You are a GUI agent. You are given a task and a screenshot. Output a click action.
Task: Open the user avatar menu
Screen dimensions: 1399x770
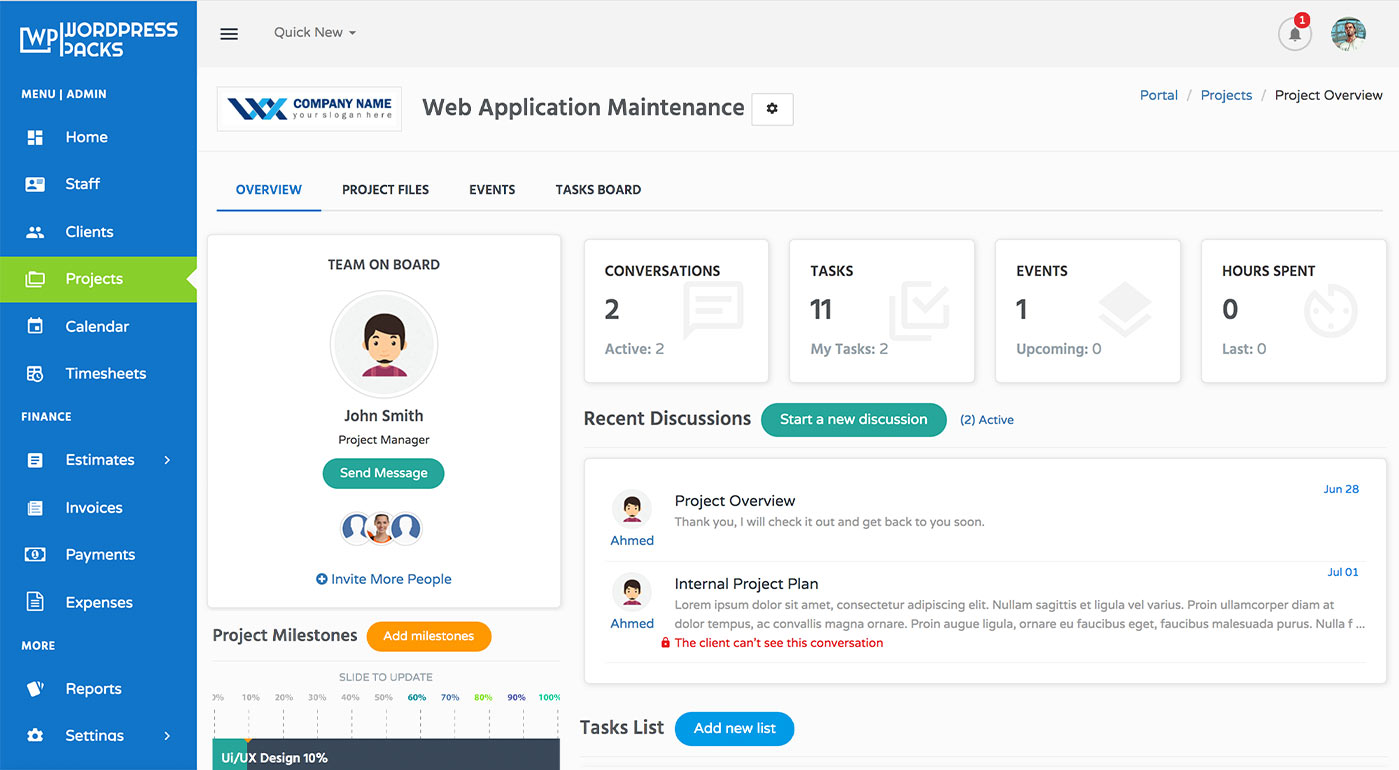(1348, 33)
